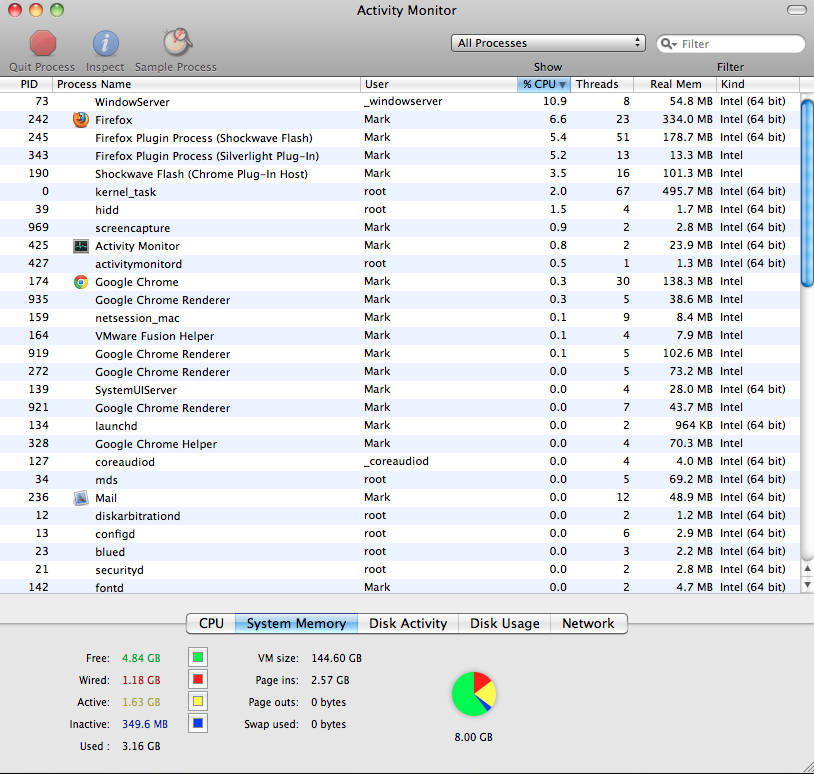Click the green Free memory swatch
The image size is (814, 774).
198,658
